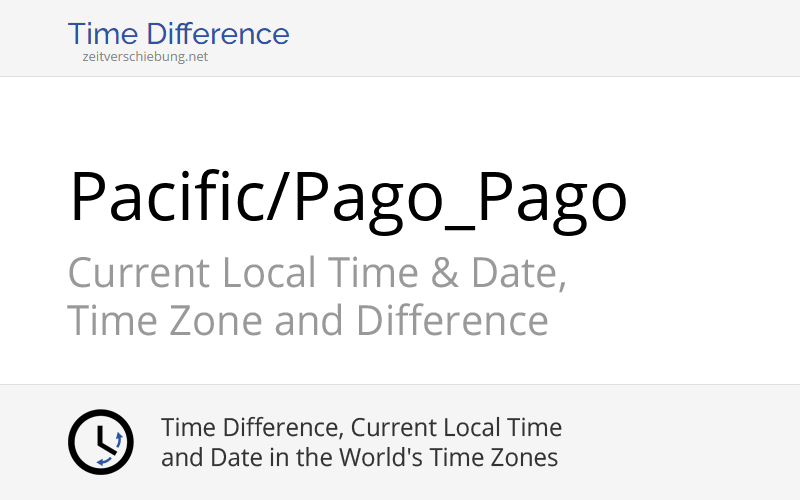Click footer text "Time Difference, Current Local Time"
Image resolution: width=800 pixels, height=500 pixels.
click(361, 428)
